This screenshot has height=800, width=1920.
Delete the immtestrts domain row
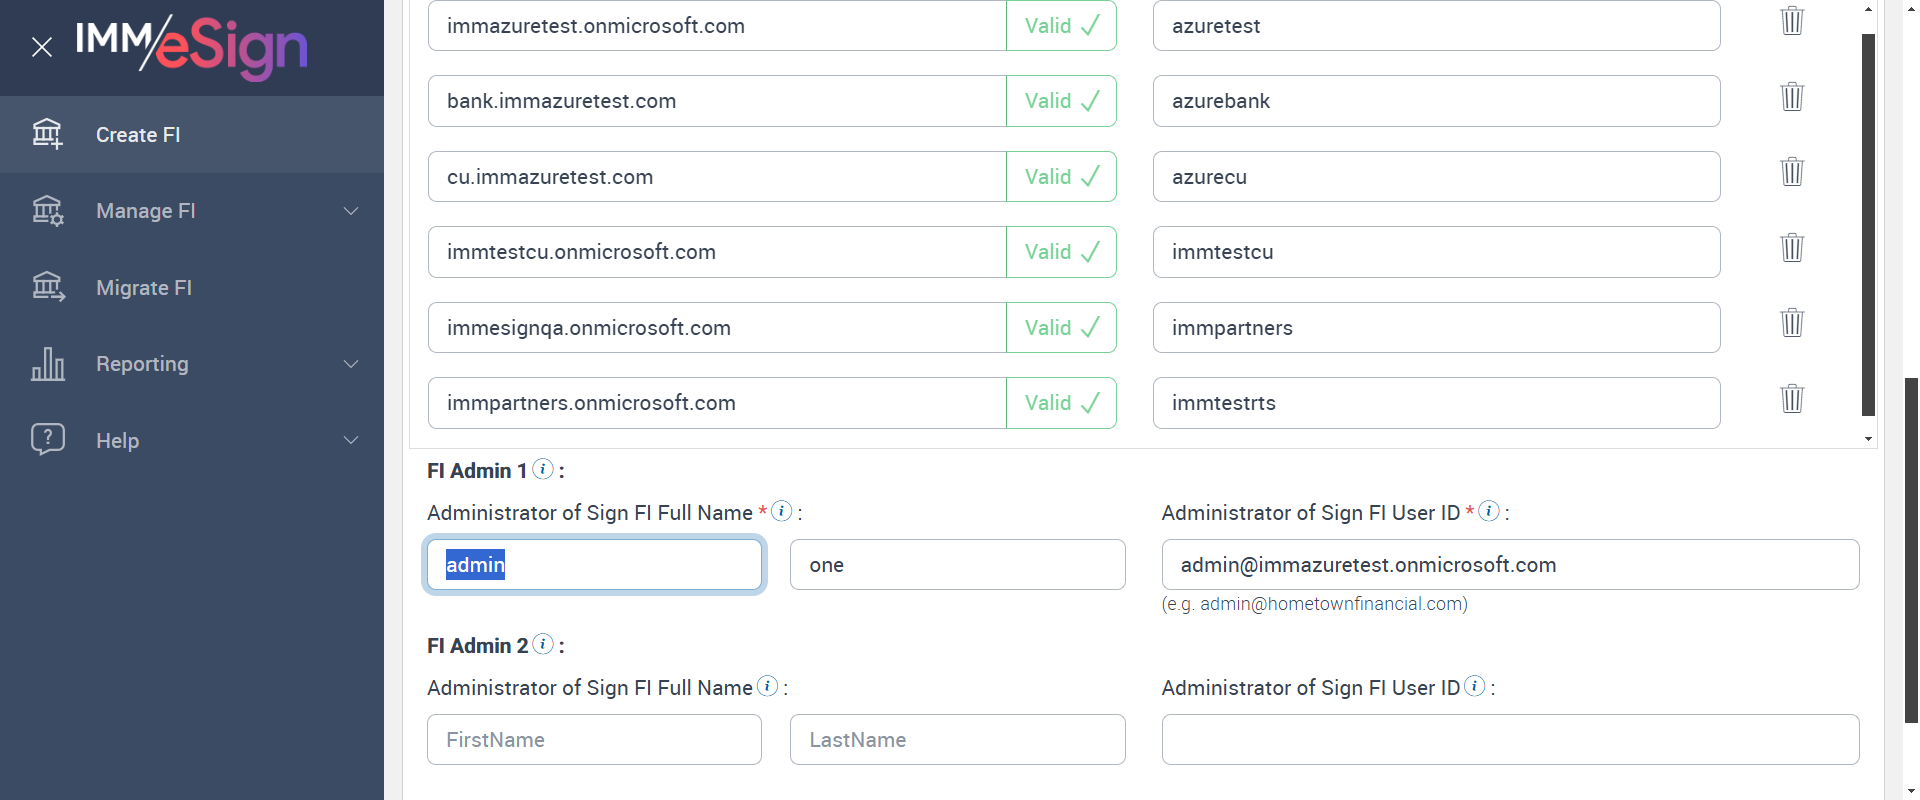(1792, 399)
